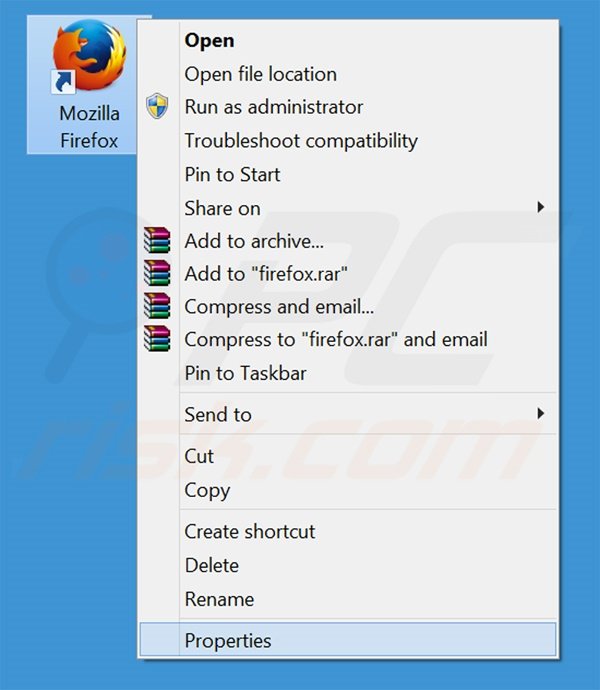Select Create shortcut
The height and width of the screenshot is (690, 600).
coord(348,532)
